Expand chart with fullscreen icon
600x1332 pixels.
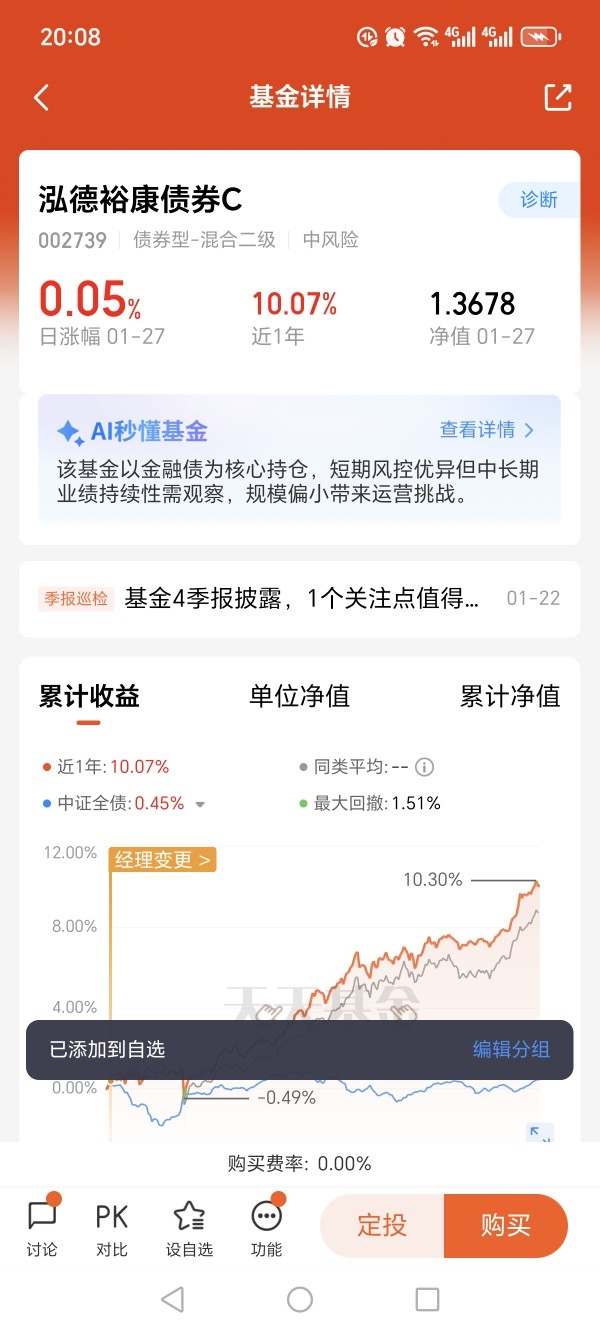coord(540,1133)
